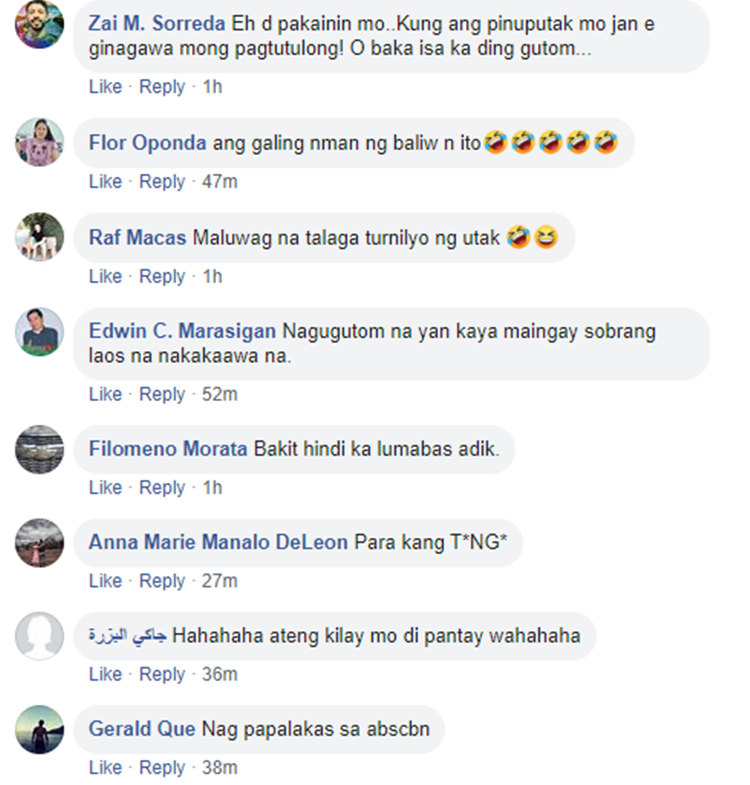Open Edwin C. Marasigan's profile photo
750x785 pixels.
pos(40,331)
